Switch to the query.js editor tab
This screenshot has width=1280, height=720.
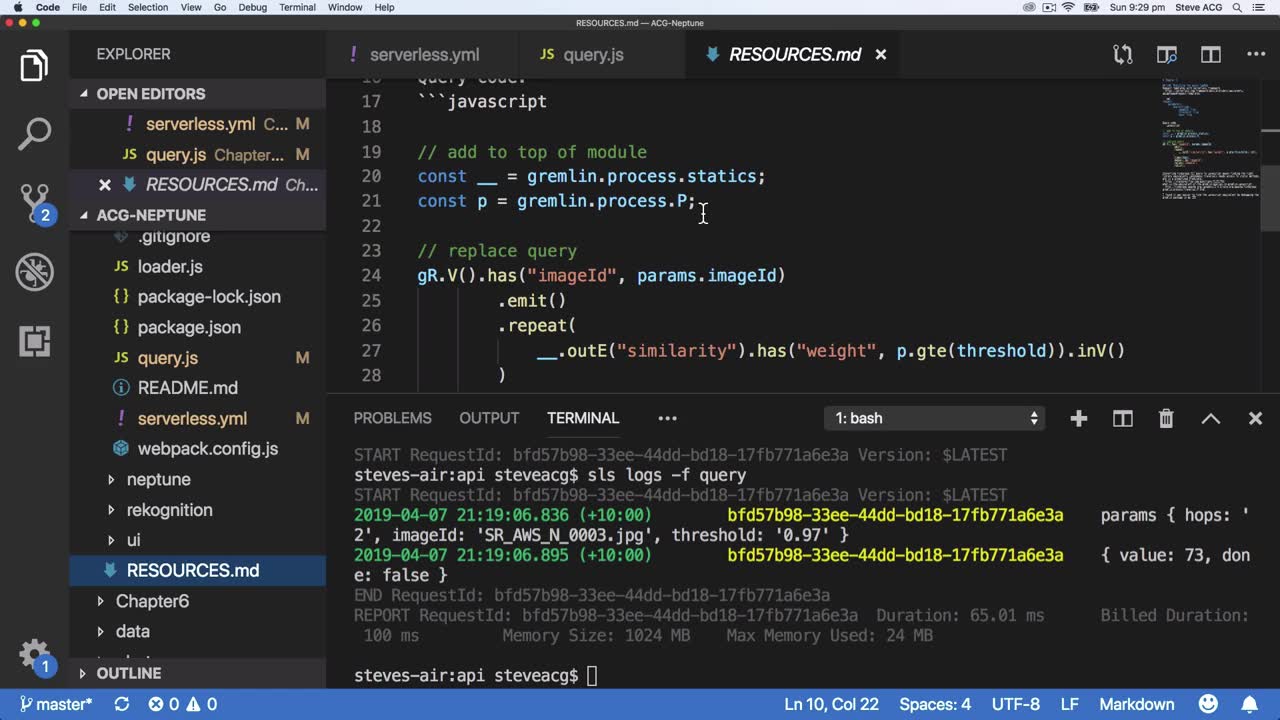pyautogui.click(x=592, y=55)
